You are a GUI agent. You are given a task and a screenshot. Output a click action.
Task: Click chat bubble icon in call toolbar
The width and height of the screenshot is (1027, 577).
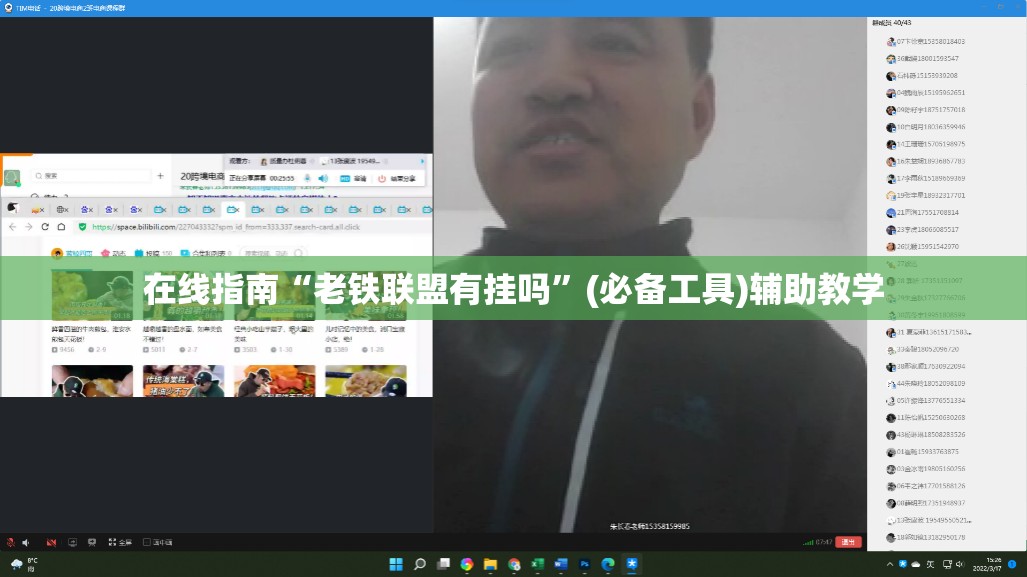pyautogui.click(x=92, y=542)
